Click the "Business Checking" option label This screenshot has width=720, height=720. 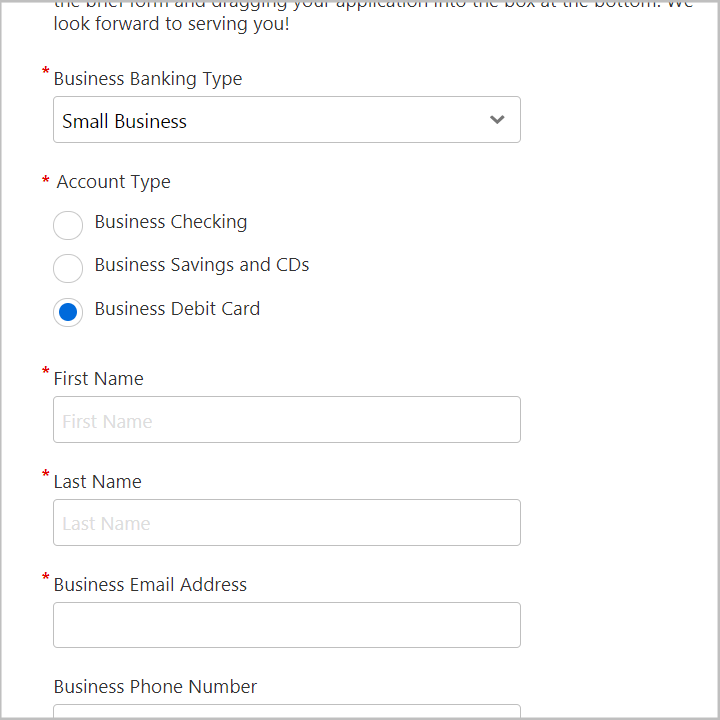click(x=171, y=222)
